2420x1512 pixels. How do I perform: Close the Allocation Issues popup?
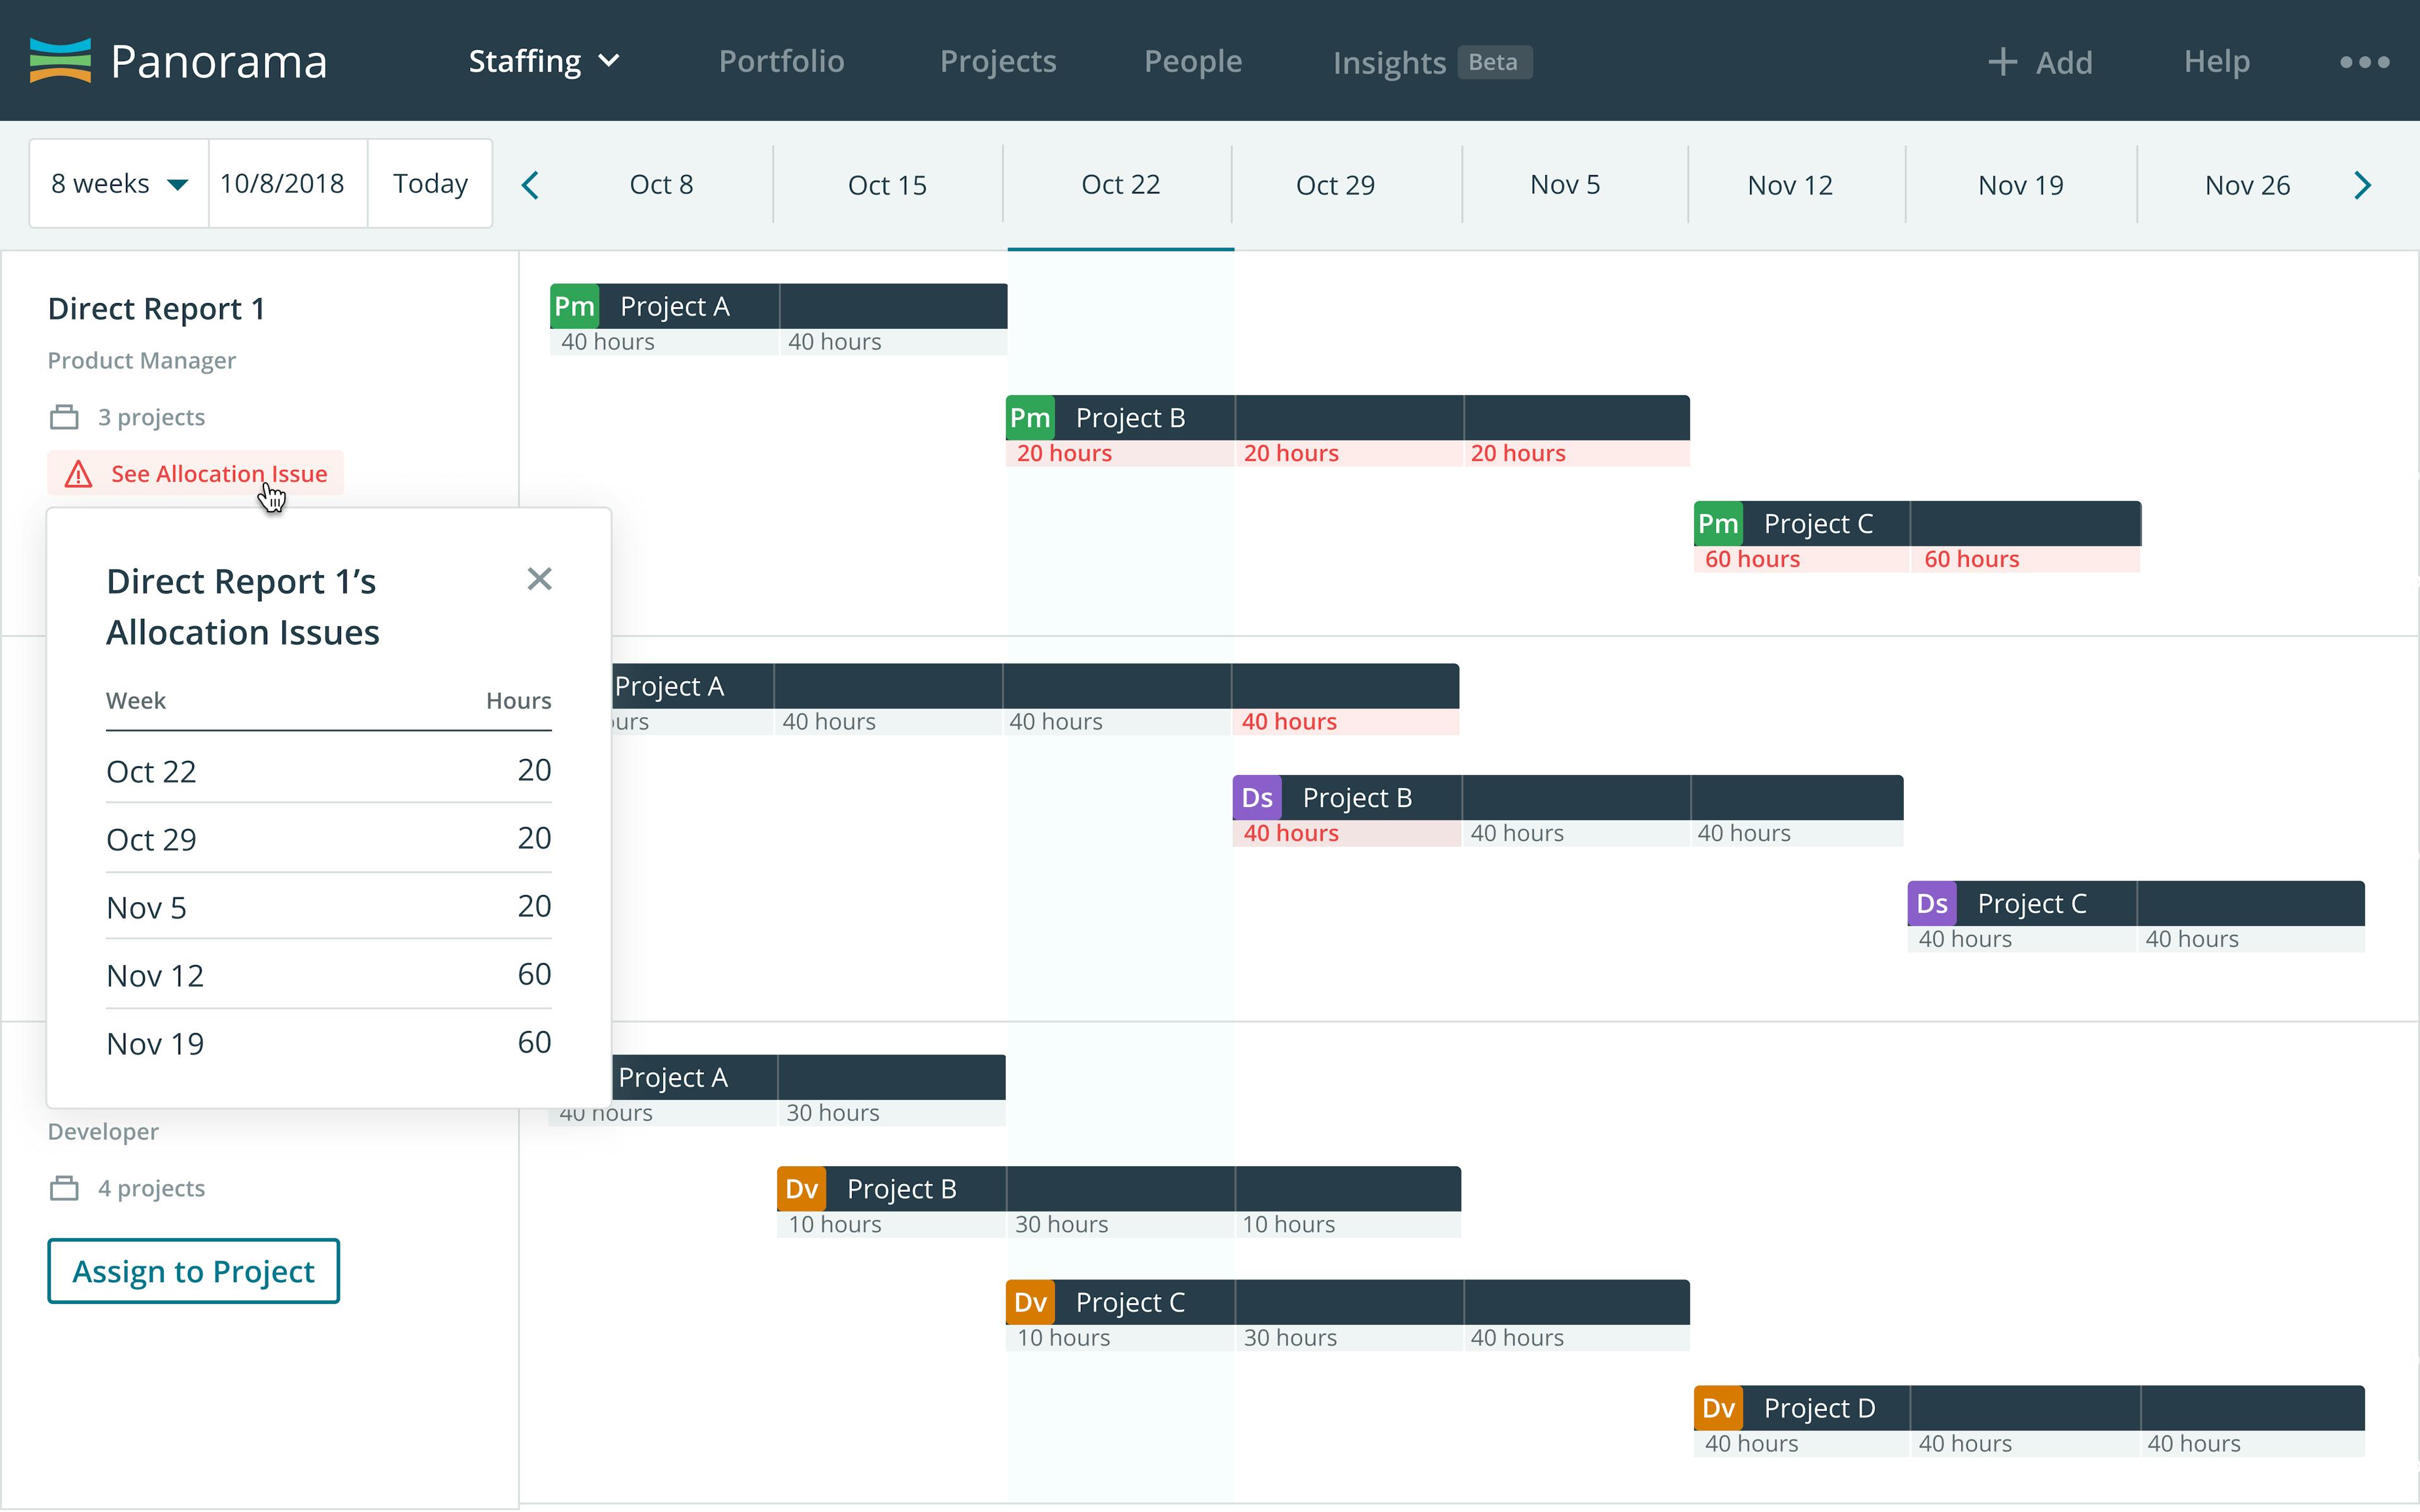pos(540,579)
